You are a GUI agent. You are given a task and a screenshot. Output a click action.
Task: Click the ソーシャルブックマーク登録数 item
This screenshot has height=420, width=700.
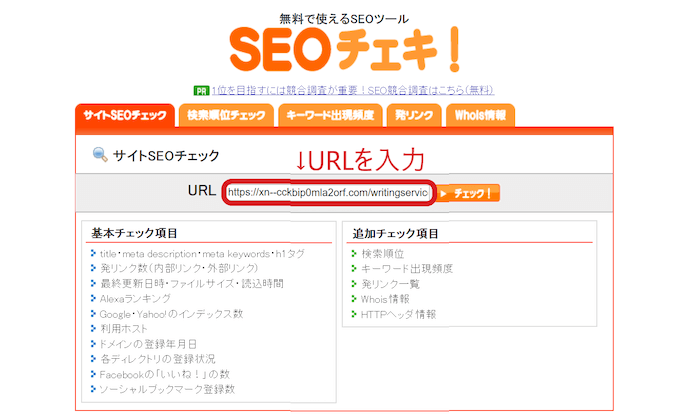[x=167, y=389]
